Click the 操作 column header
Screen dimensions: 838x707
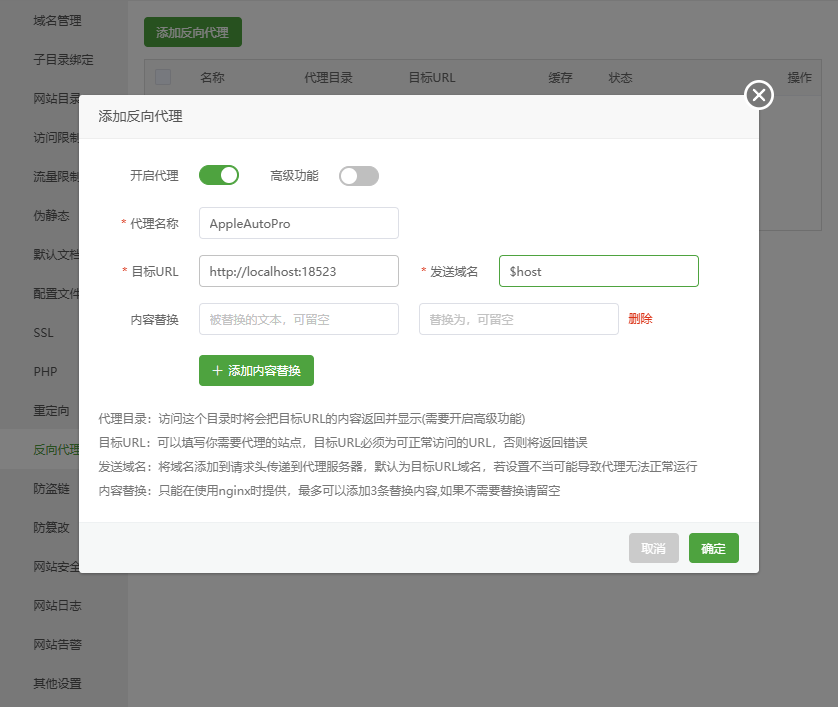point(800,78)
